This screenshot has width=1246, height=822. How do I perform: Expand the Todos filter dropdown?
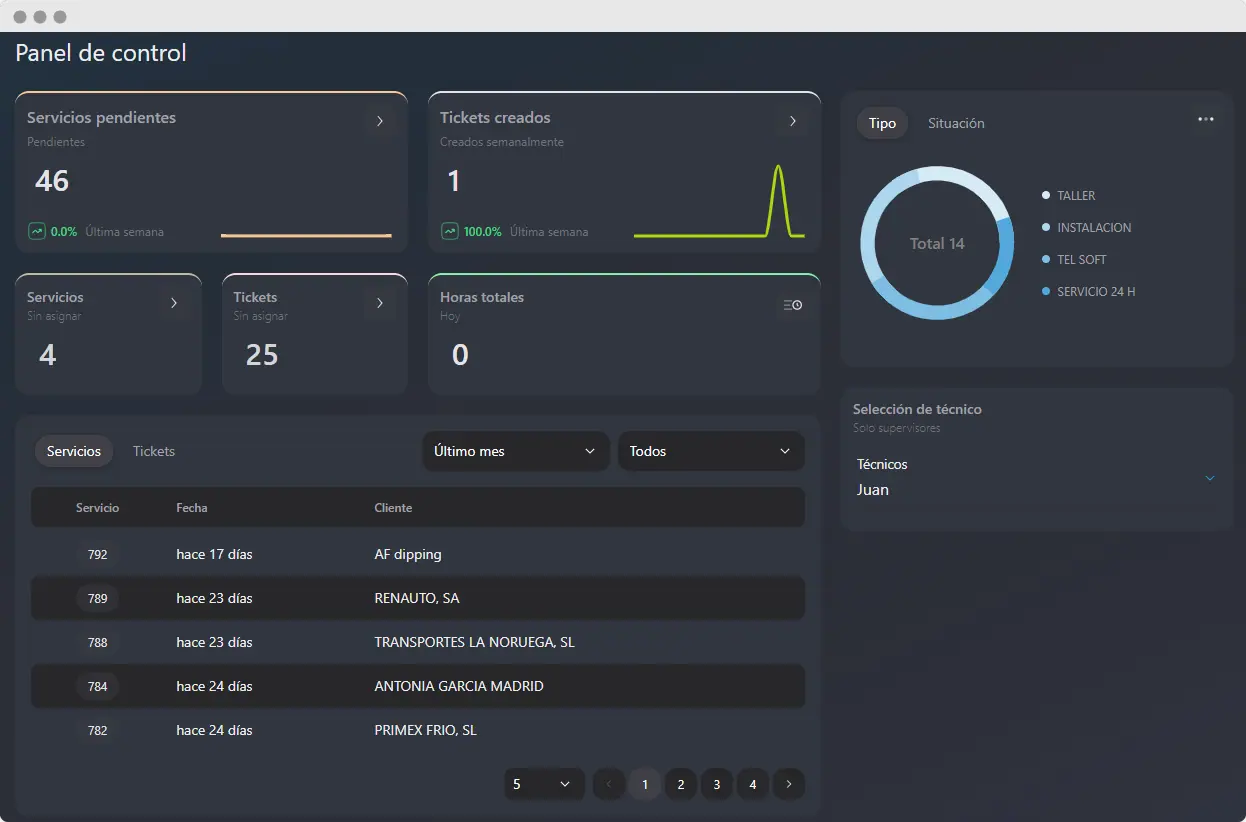[x=710, y=451]
